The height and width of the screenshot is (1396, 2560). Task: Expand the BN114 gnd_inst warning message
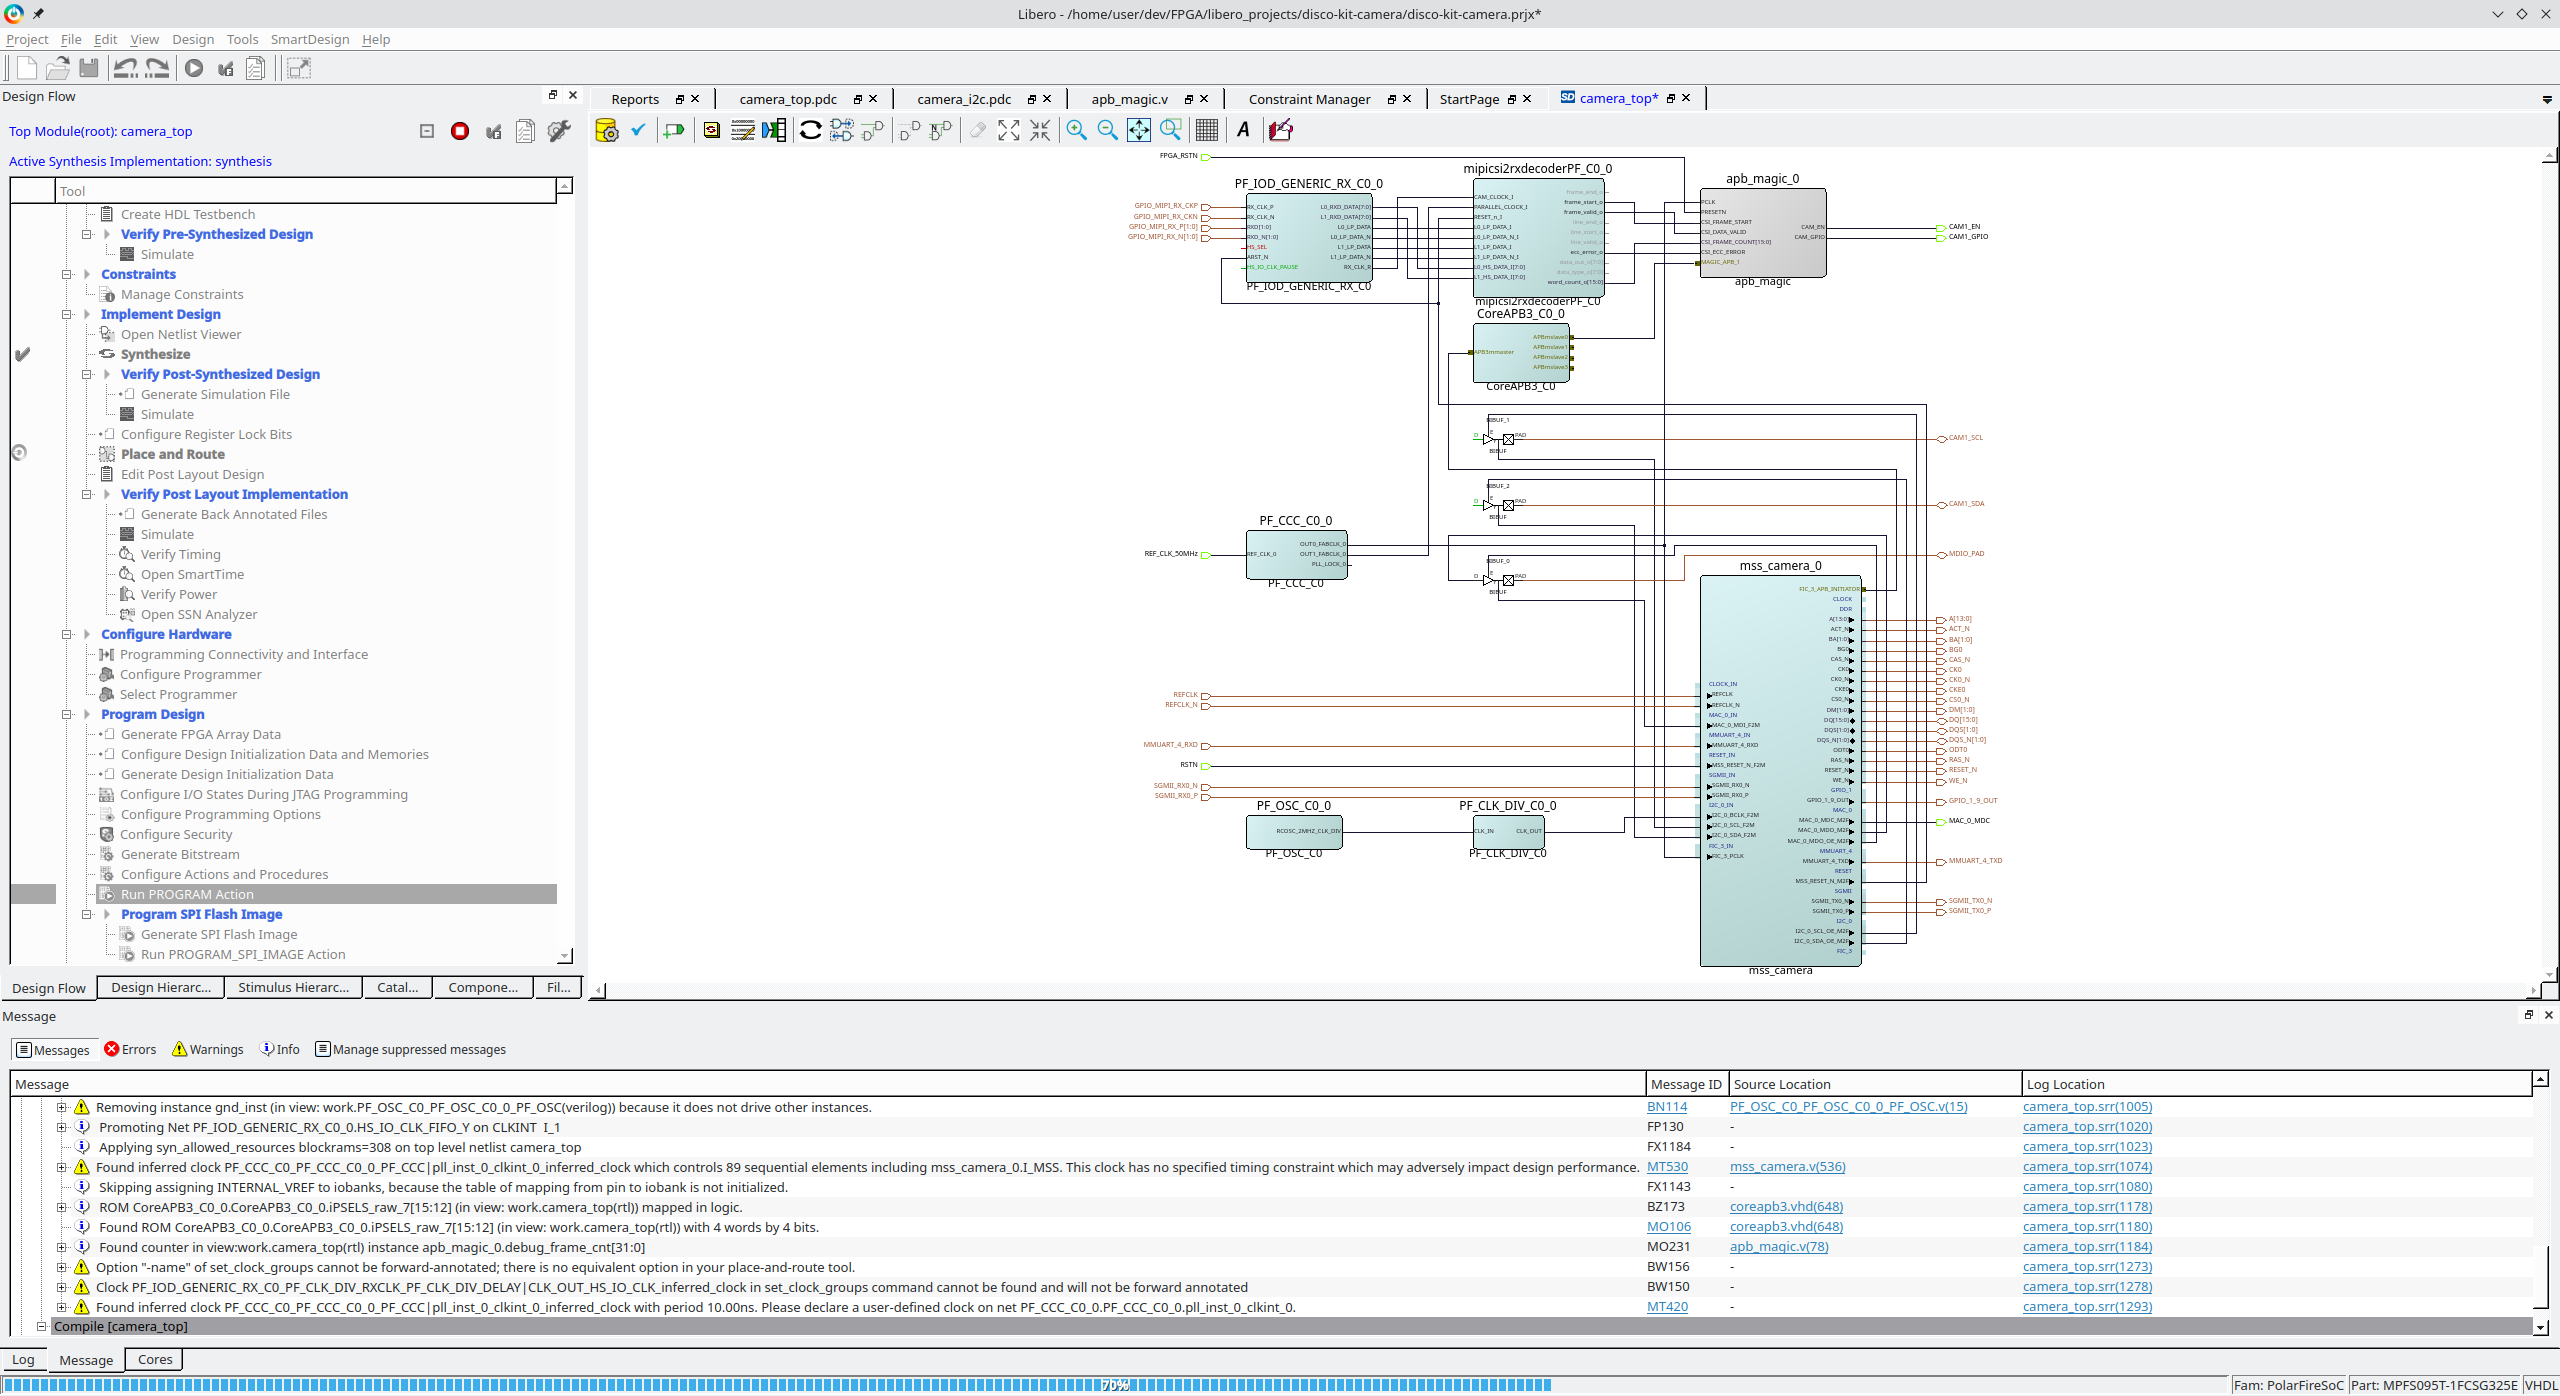click(61, 1107)
